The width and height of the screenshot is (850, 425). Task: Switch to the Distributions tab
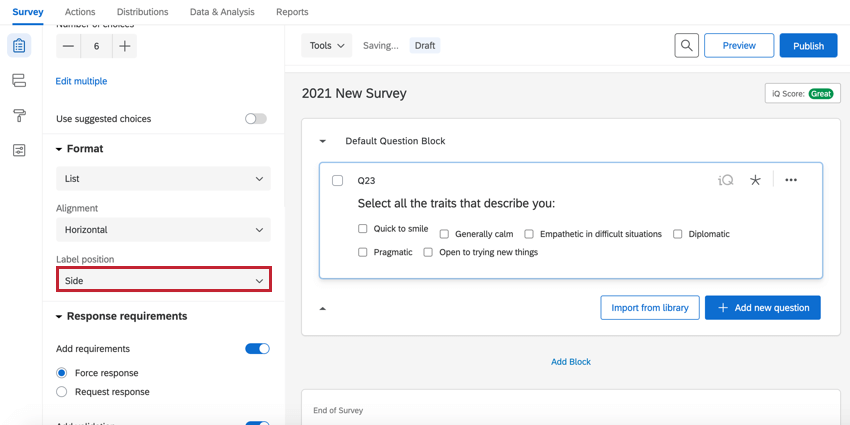point(142,12)
